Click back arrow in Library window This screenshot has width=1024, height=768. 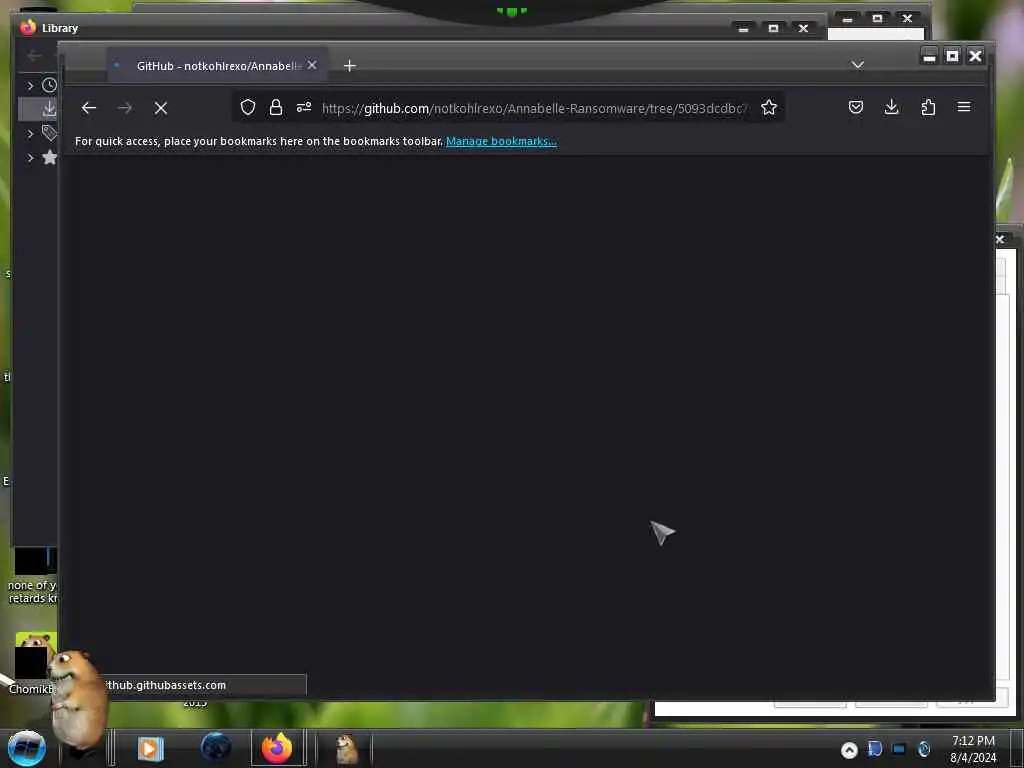tap(34, 56)
